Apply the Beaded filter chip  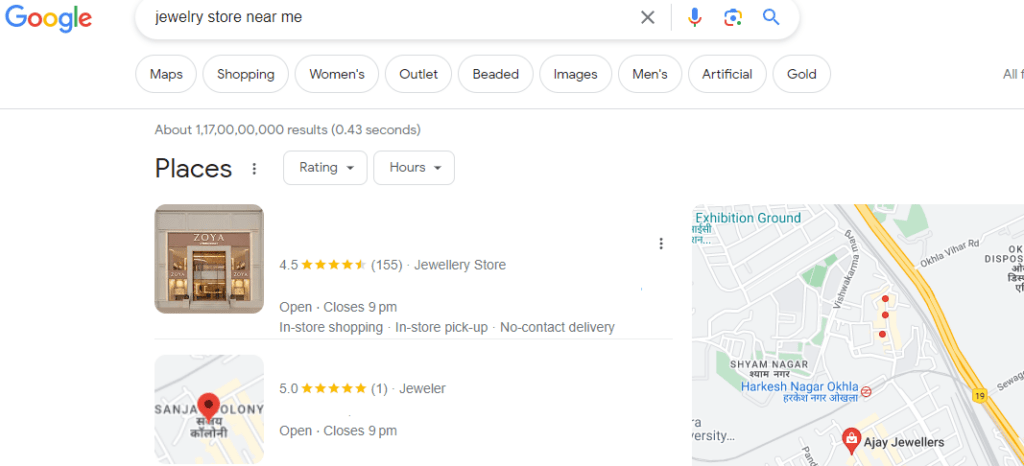(x=495, y=74)
